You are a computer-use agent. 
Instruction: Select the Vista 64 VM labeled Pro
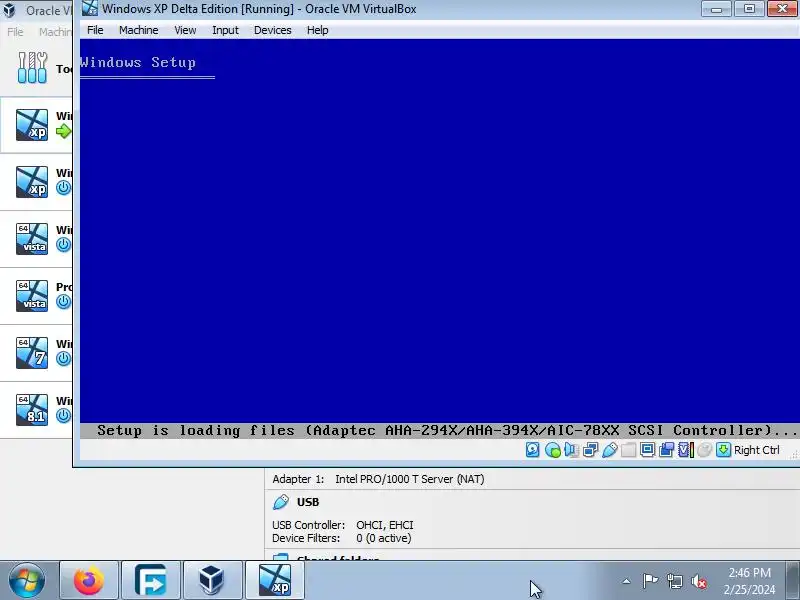coord(32,296)
